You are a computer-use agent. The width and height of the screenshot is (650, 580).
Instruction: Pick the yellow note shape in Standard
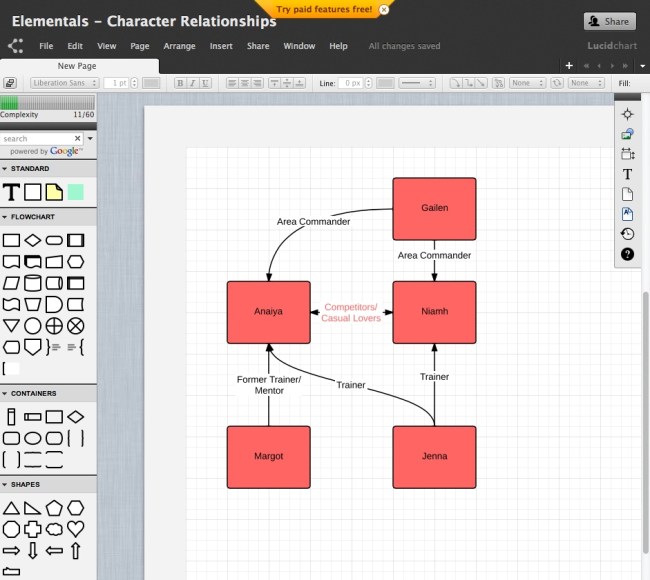pyautogui.click(x=54, y=191)
